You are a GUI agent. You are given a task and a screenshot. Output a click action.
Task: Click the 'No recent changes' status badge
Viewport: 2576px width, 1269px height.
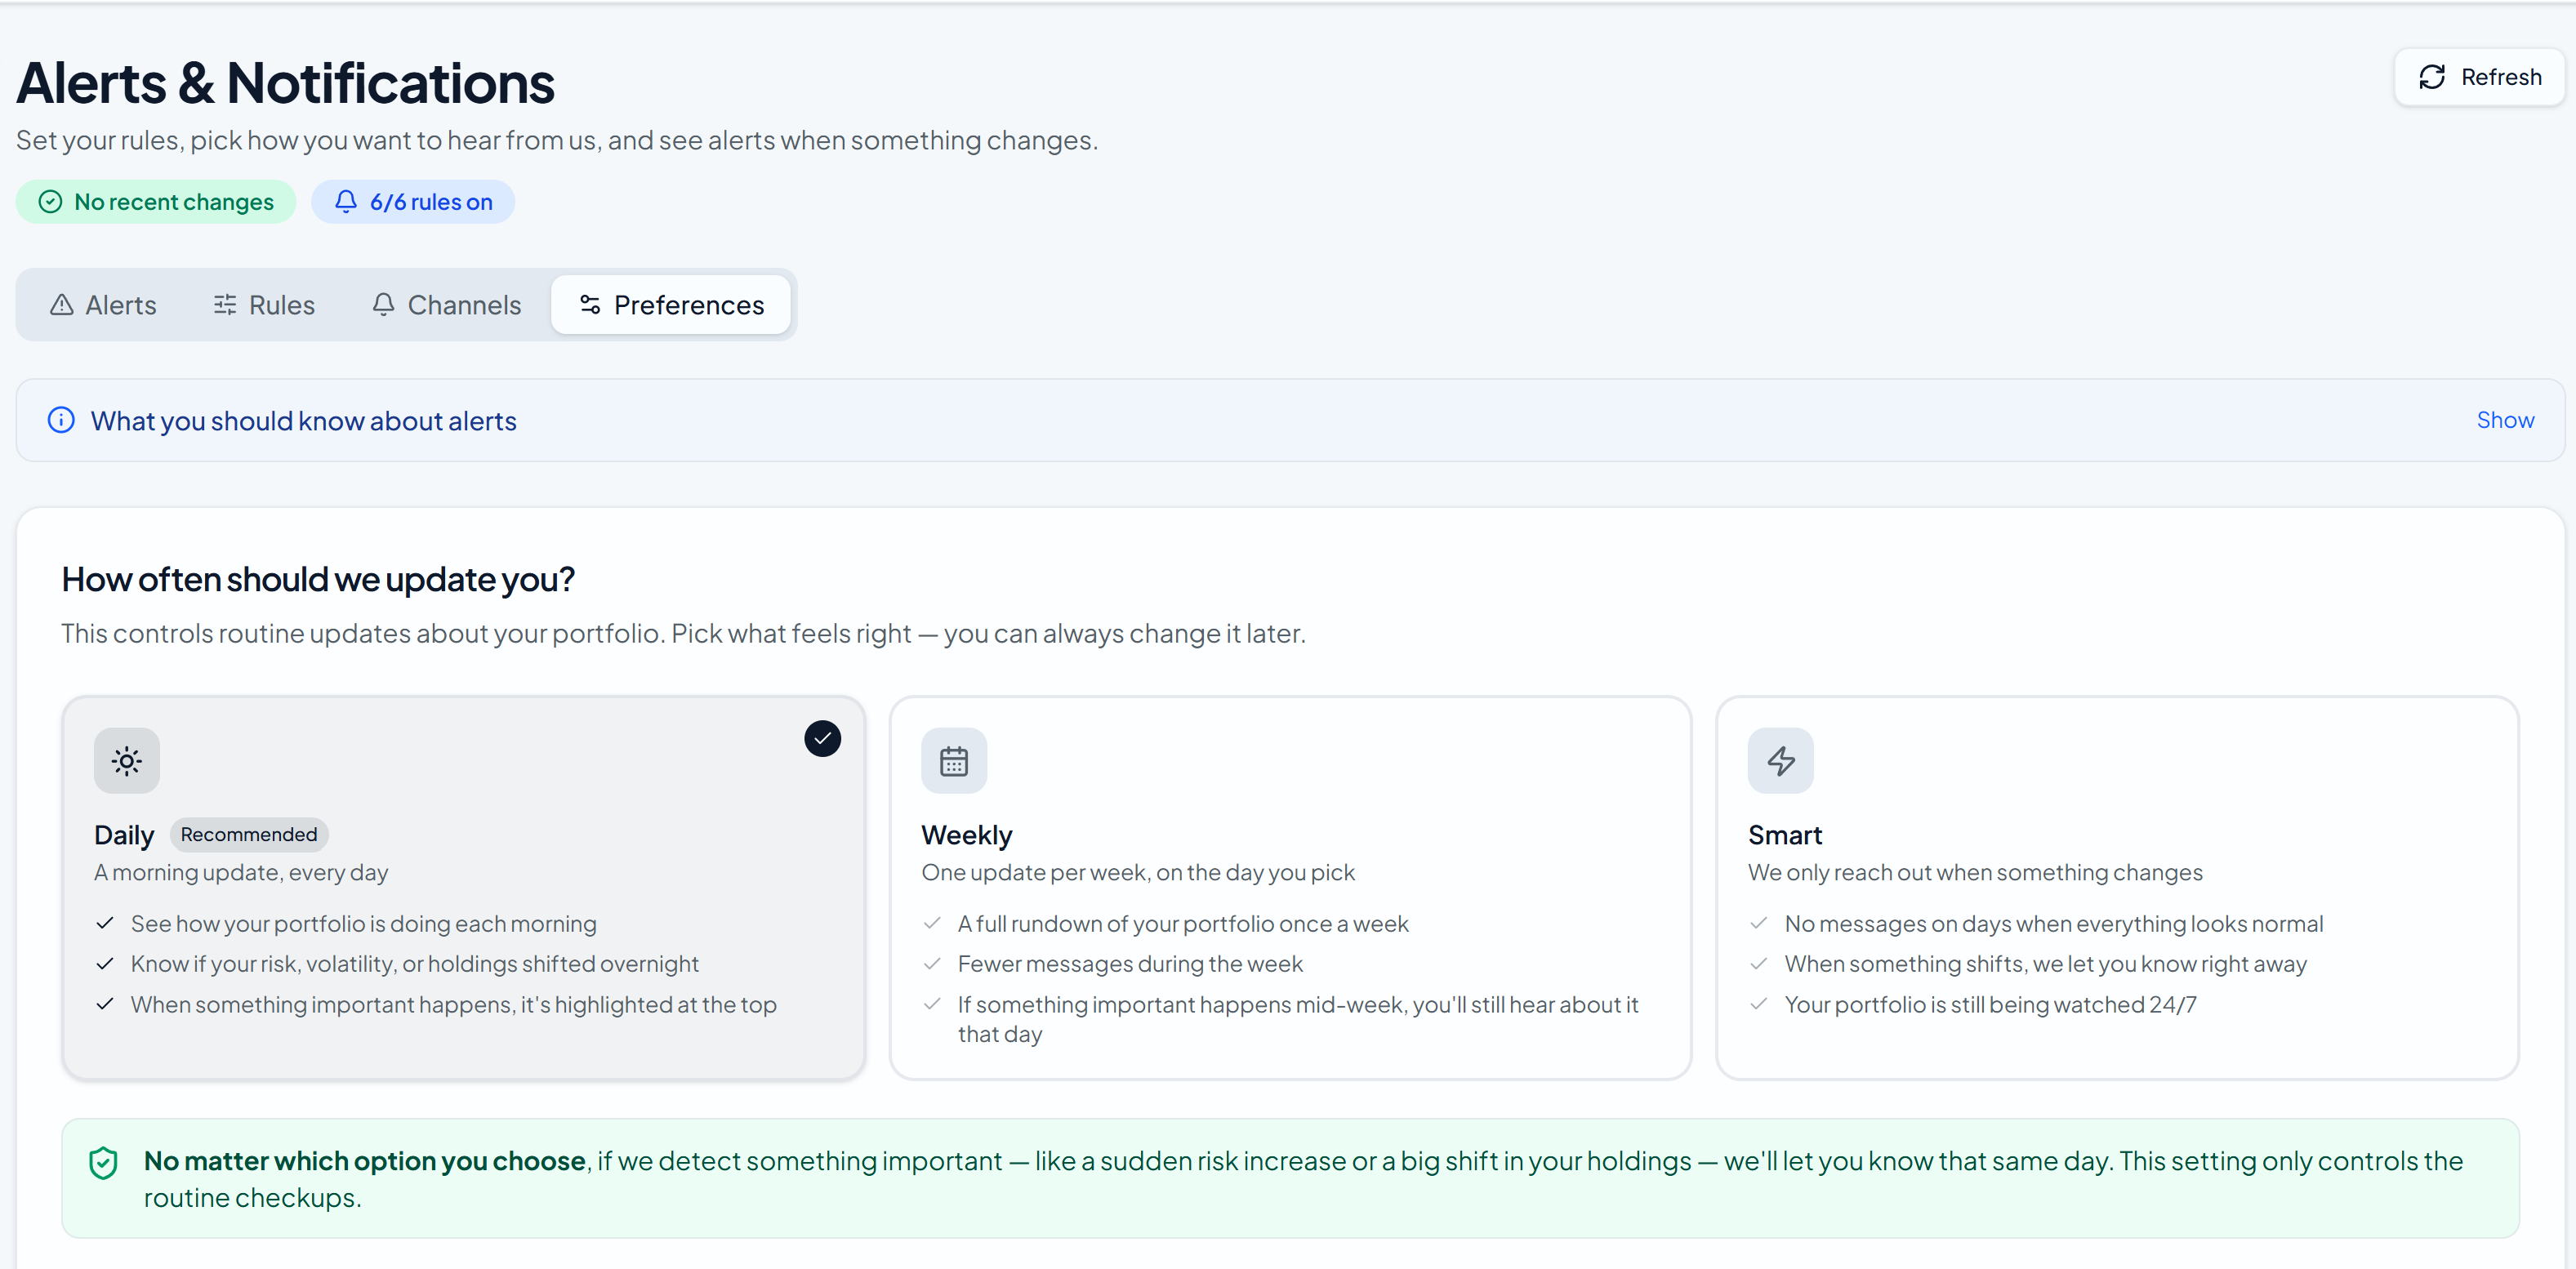coord(156,202)
